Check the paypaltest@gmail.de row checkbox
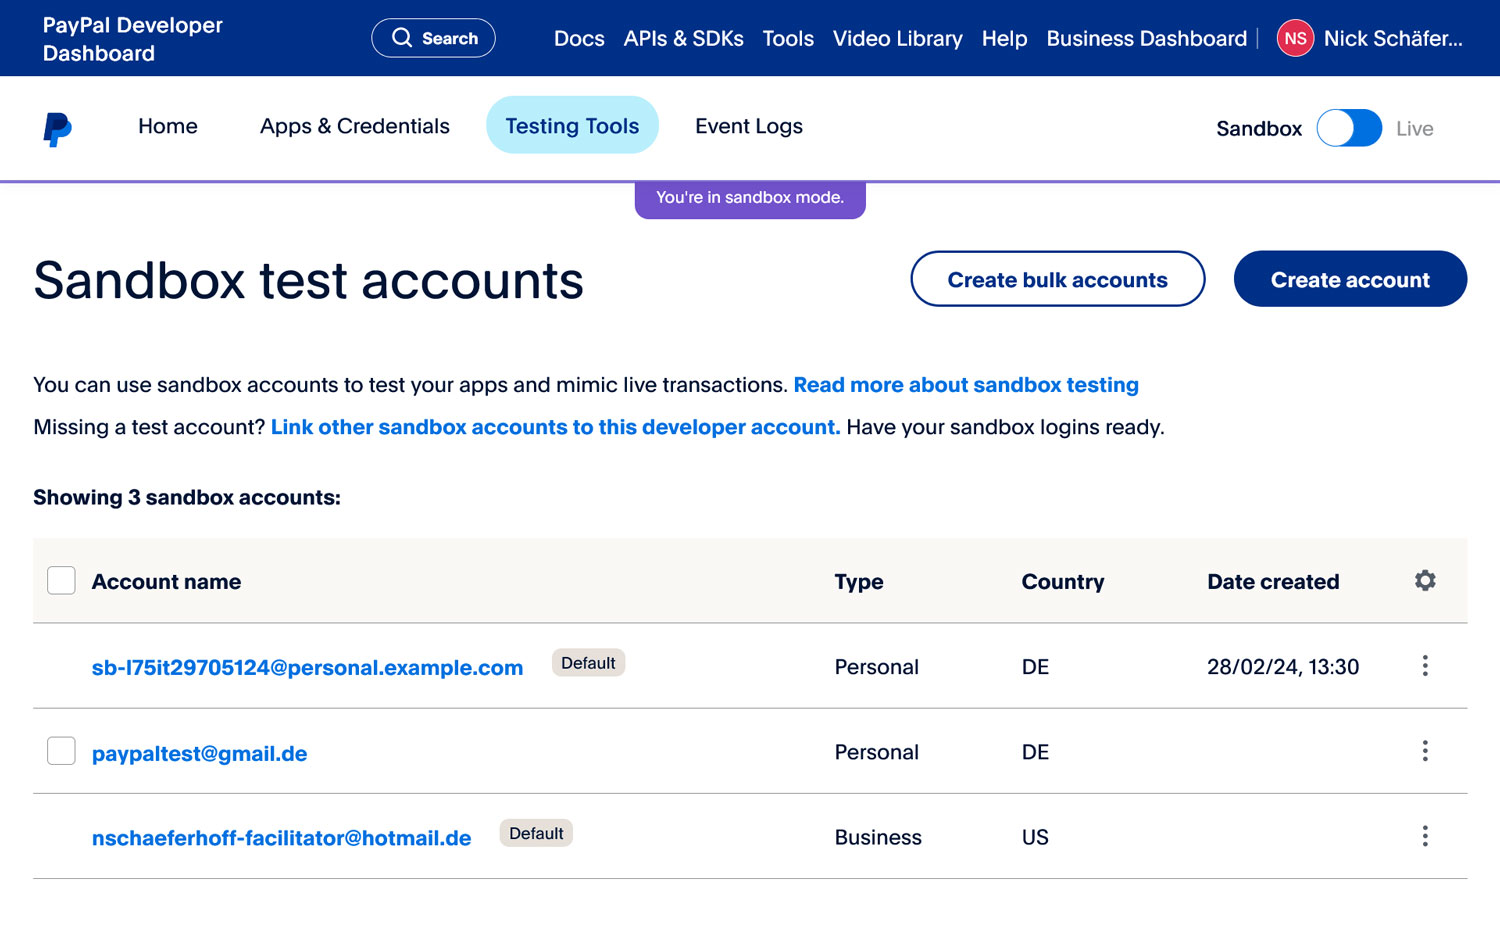The height and width of the screenshot is (927, 1500). click(61, 751)
